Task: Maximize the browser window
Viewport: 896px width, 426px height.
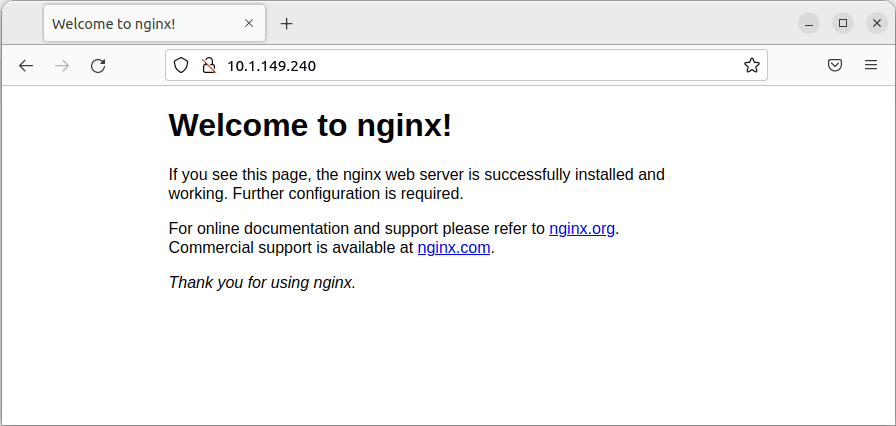Action: [x=842, y=23]
